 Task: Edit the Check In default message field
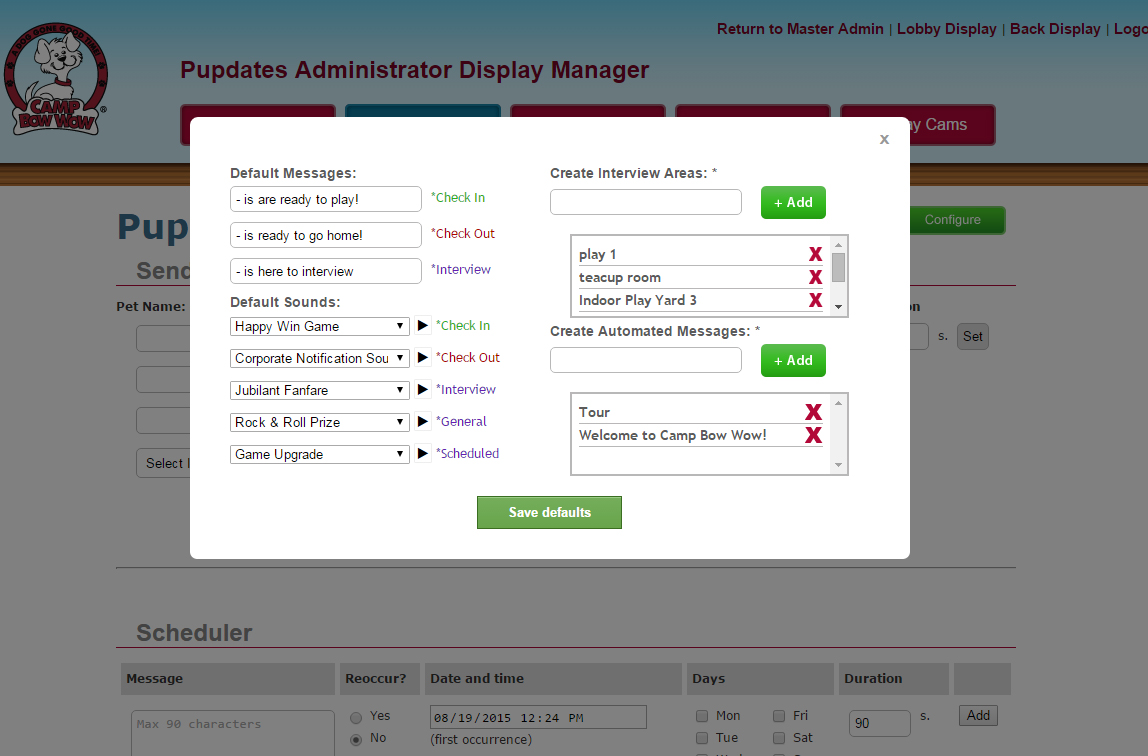326,199
